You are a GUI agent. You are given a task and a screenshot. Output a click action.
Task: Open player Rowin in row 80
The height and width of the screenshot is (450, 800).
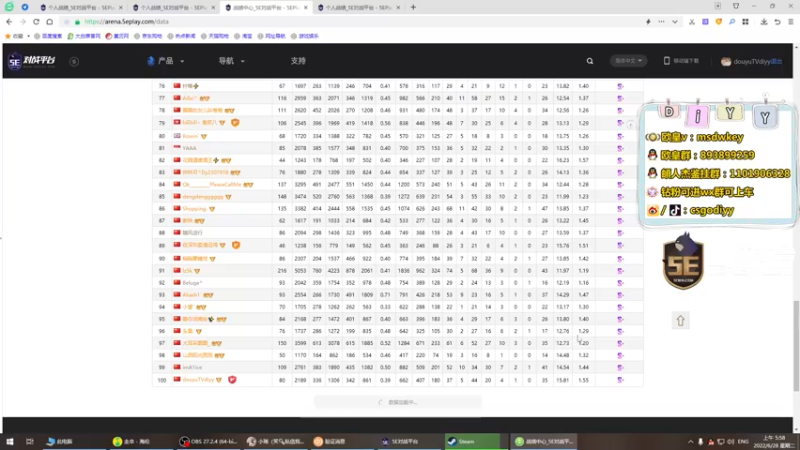point(190,136)
